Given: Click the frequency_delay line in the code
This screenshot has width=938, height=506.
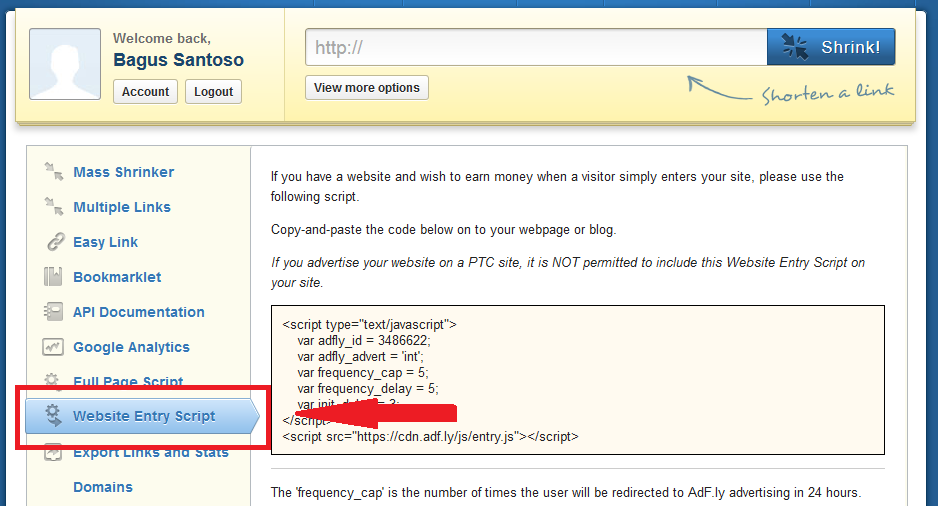Looking at the screenshot, I should (367, 389).
